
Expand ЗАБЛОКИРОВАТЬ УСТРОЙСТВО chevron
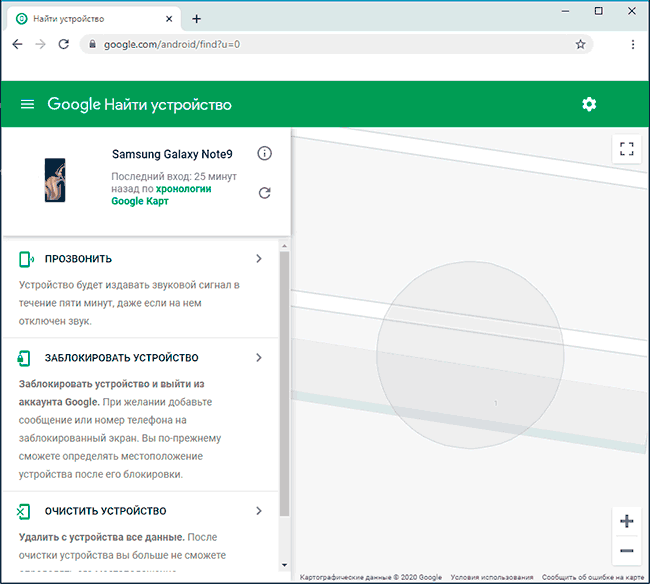pos(259,358)
